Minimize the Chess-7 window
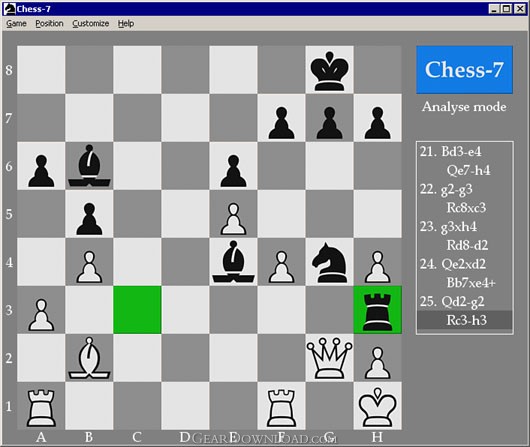The image size is (530, 447). [x=494, y=9]
